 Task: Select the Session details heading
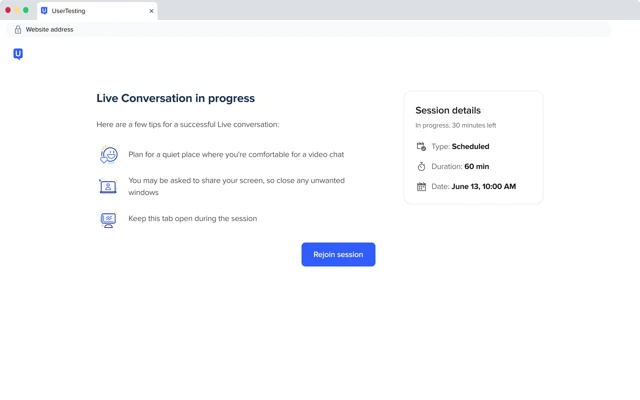coord(448,110)
